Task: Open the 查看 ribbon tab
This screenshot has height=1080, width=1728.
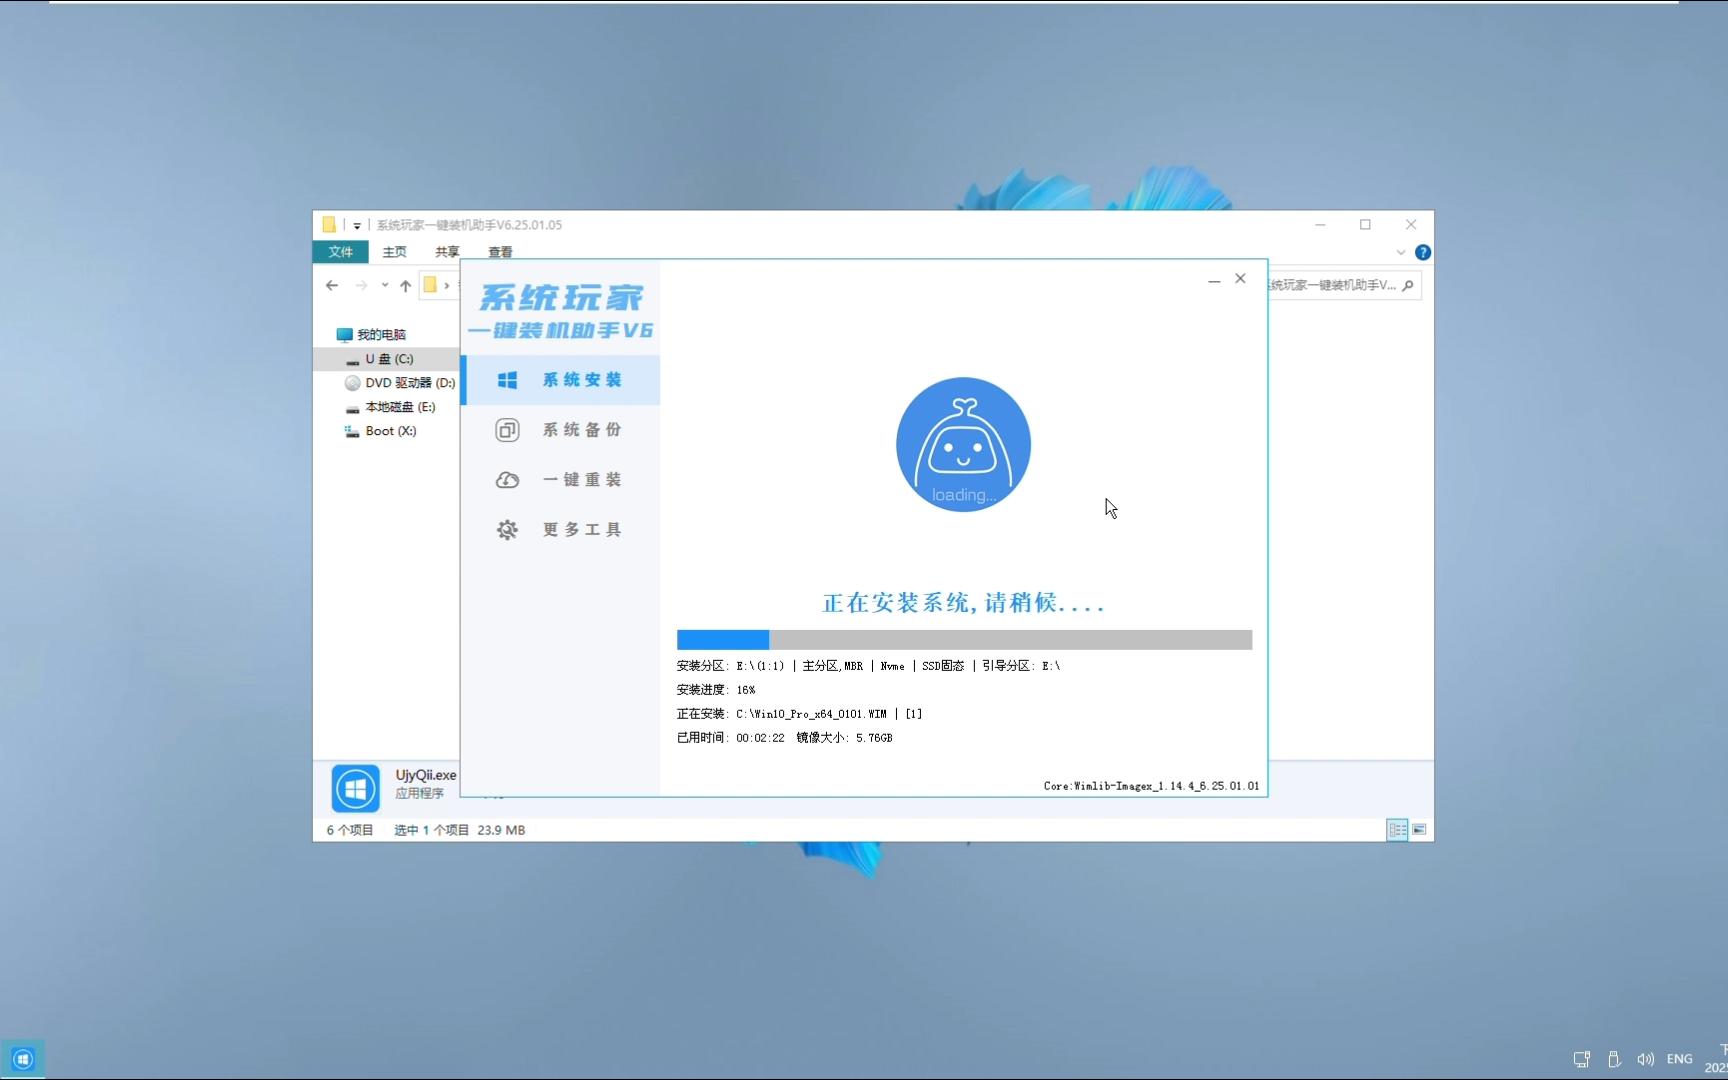Action: tap(501, 252)
